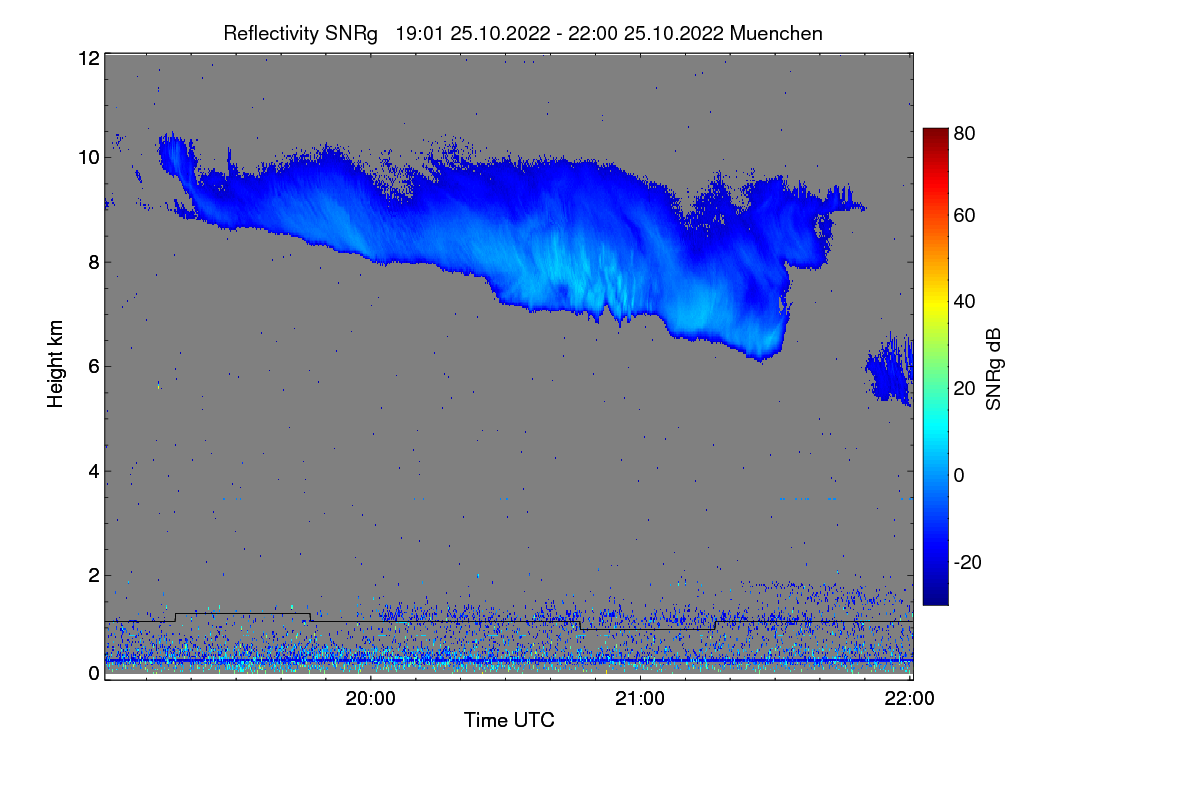Click the black stepped line near 1 km height
The image size is (1200, 800).
coord(508,621)
